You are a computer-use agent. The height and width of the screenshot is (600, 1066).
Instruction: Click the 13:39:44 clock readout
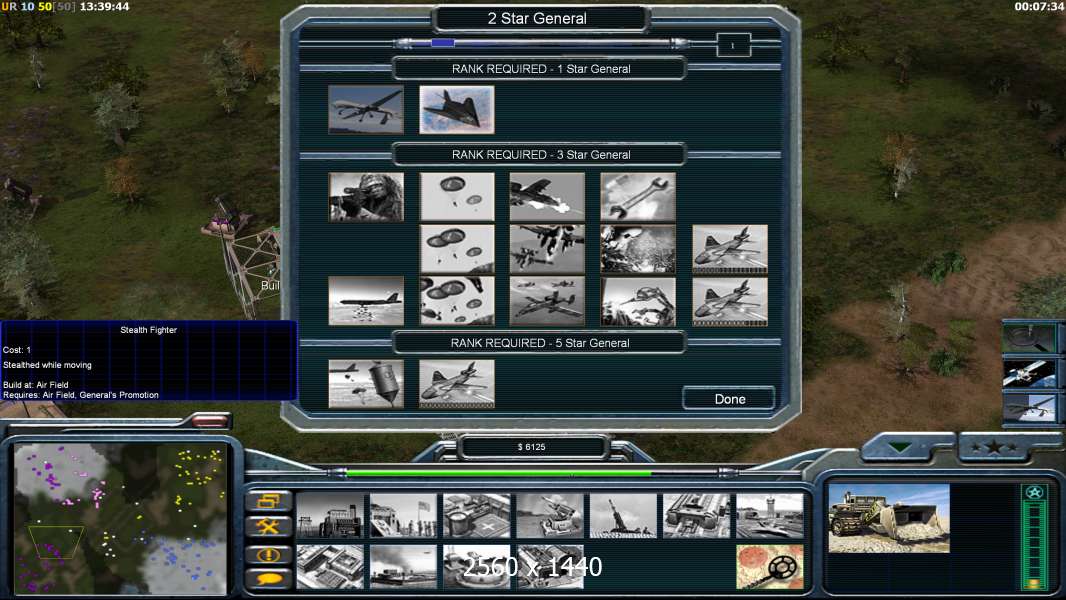[105, 6]
